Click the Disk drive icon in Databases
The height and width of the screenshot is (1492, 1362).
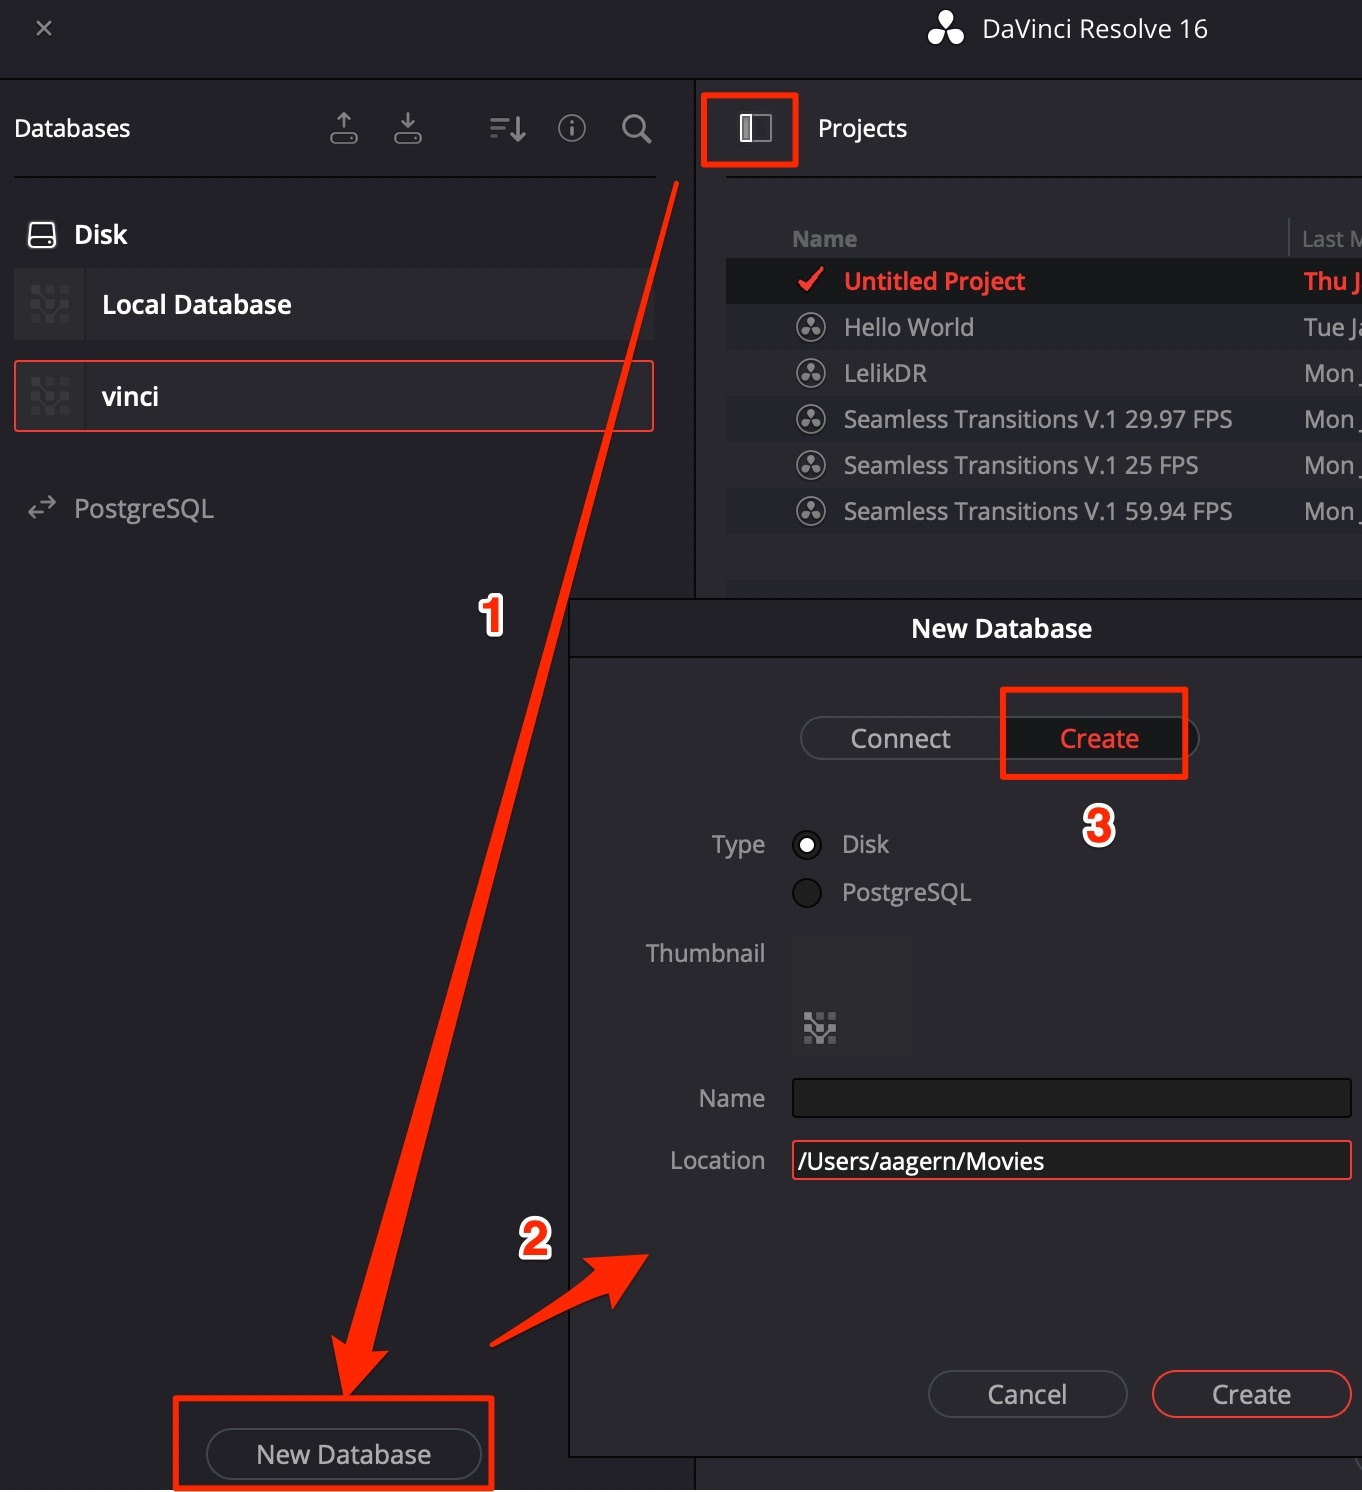[42, 235]
